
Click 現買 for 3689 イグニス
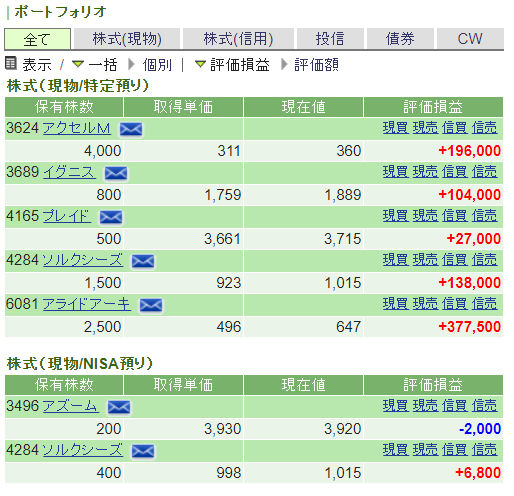(396, 172)
